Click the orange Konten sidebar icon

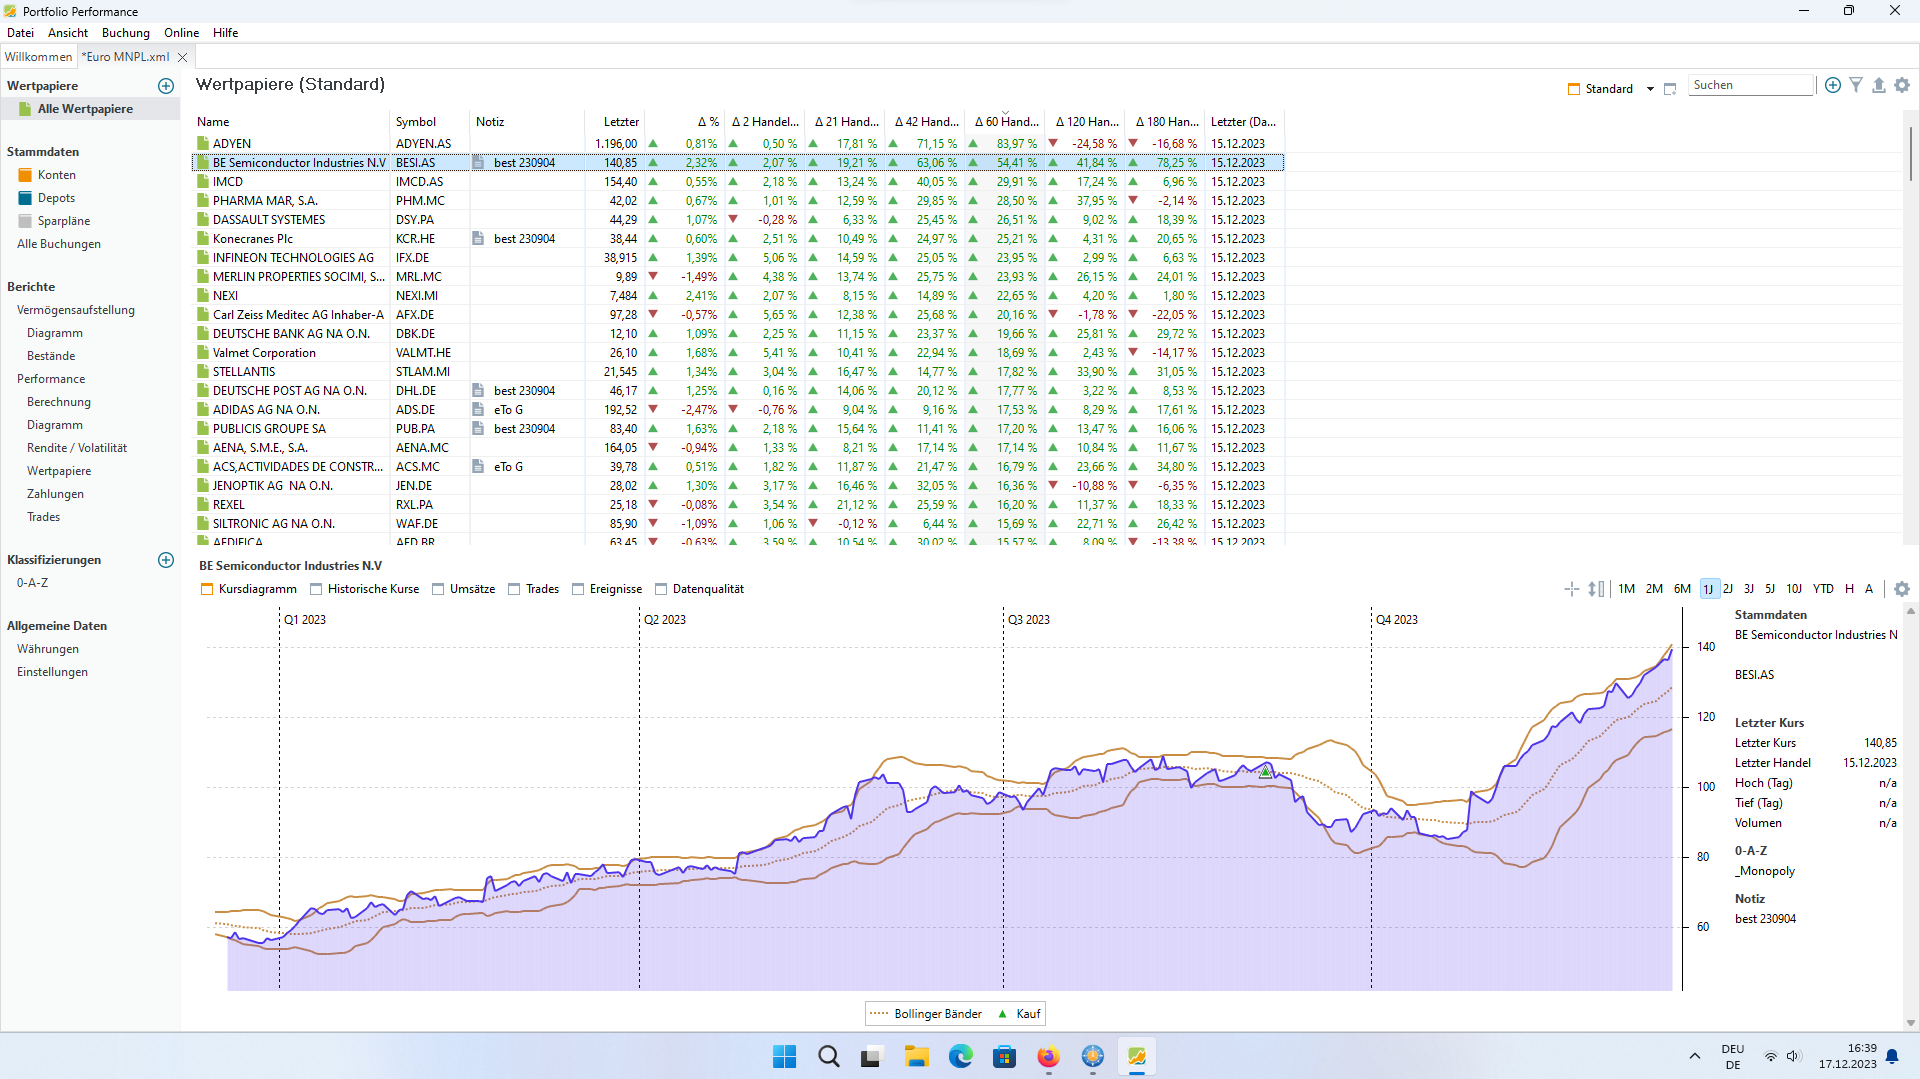pyautogui.click(x=25, y=175)
